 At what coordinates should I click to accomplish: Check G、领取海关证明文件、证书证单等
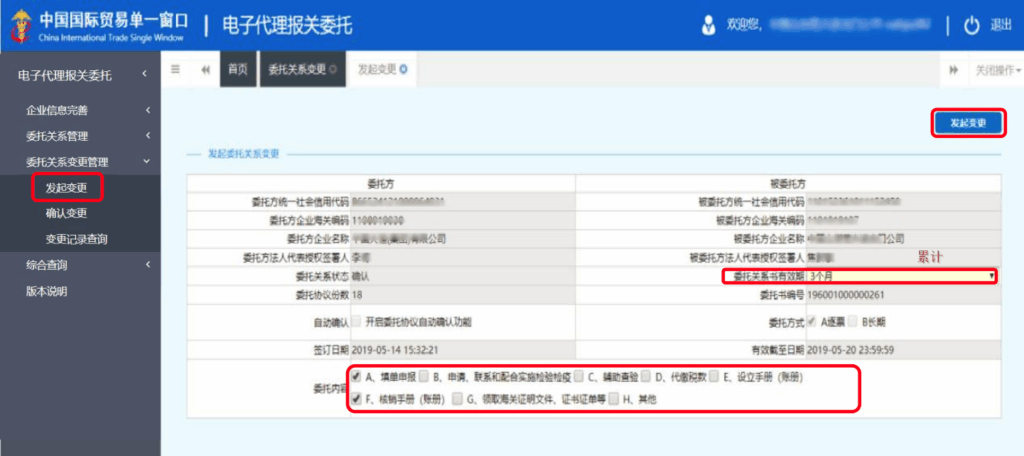click(x=457, y=398)
